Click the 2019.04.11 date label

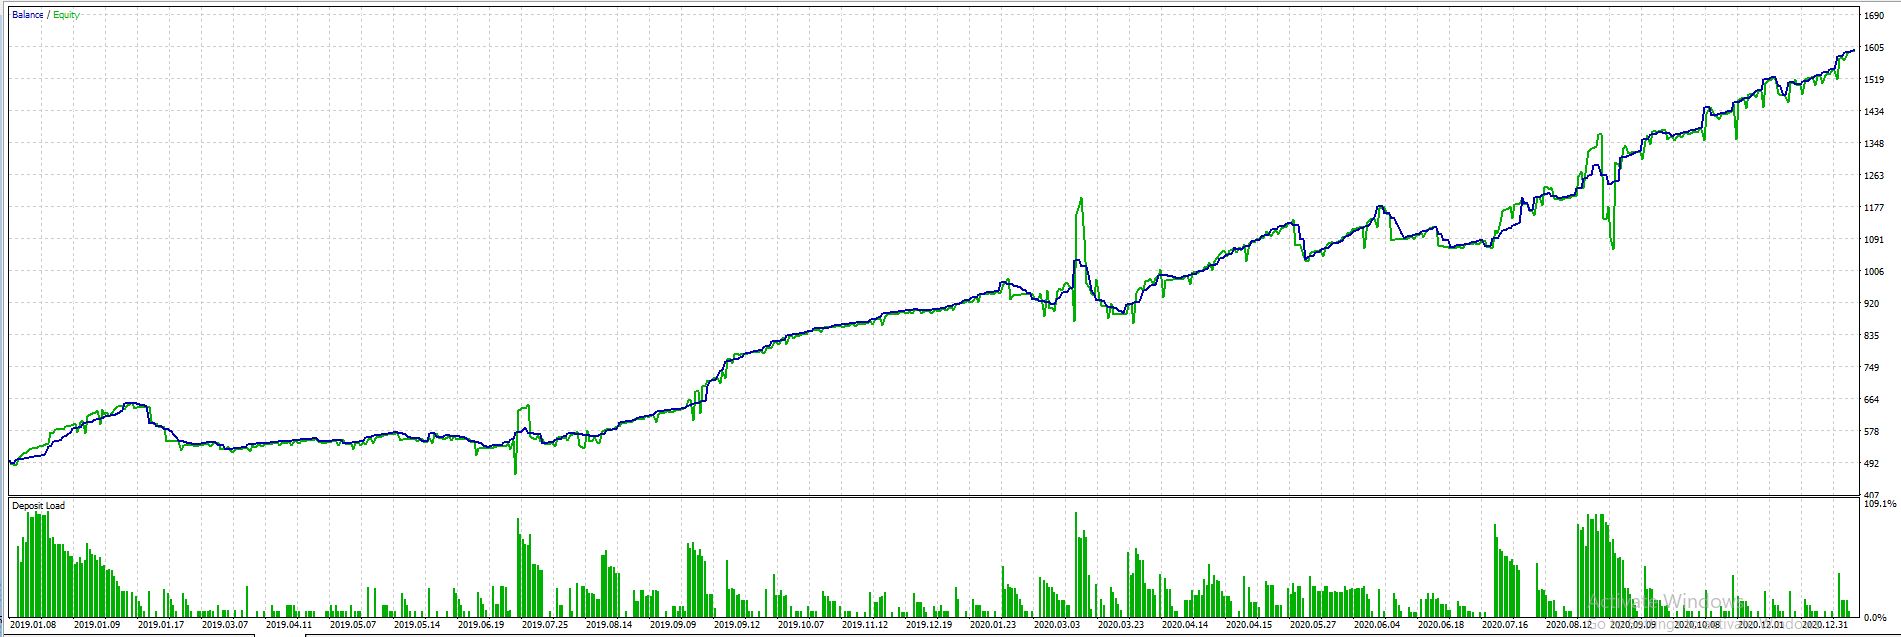(288, 625)
